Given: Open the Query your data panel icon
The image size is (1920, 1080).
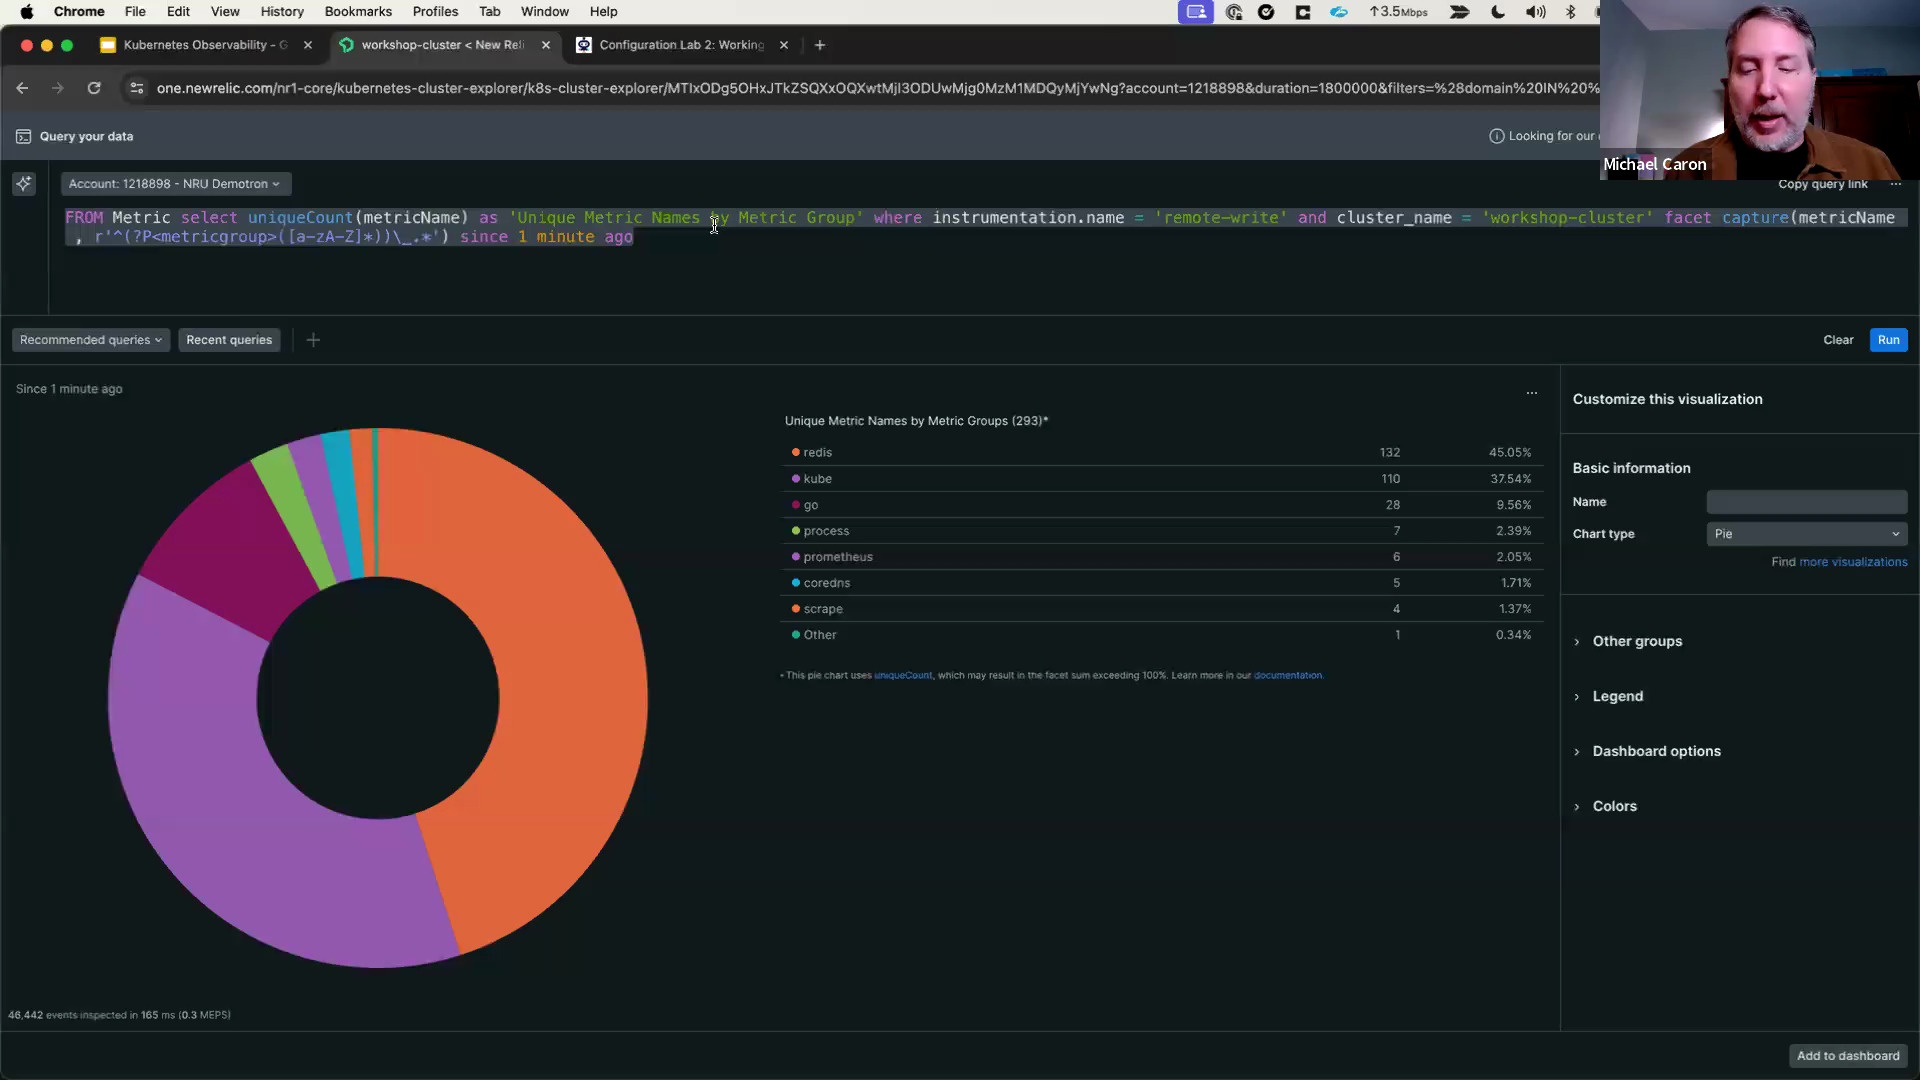Looking at the screenshot, I should coord(23,136).
